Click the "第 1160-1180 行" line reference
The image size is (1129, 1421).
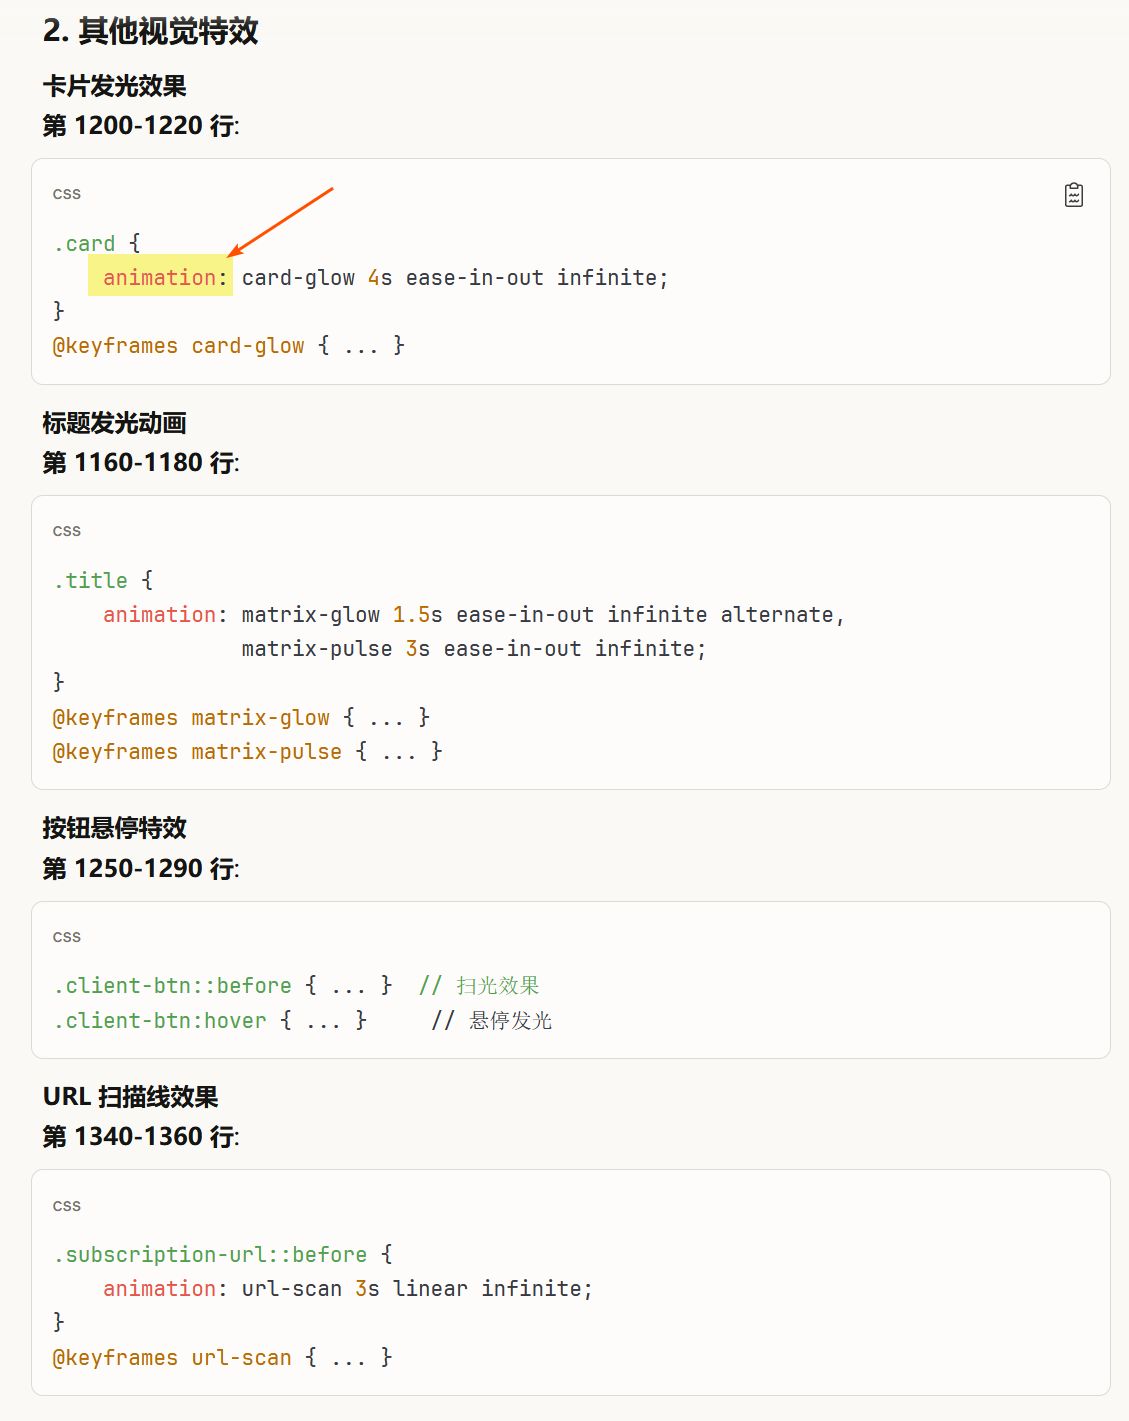141,463
